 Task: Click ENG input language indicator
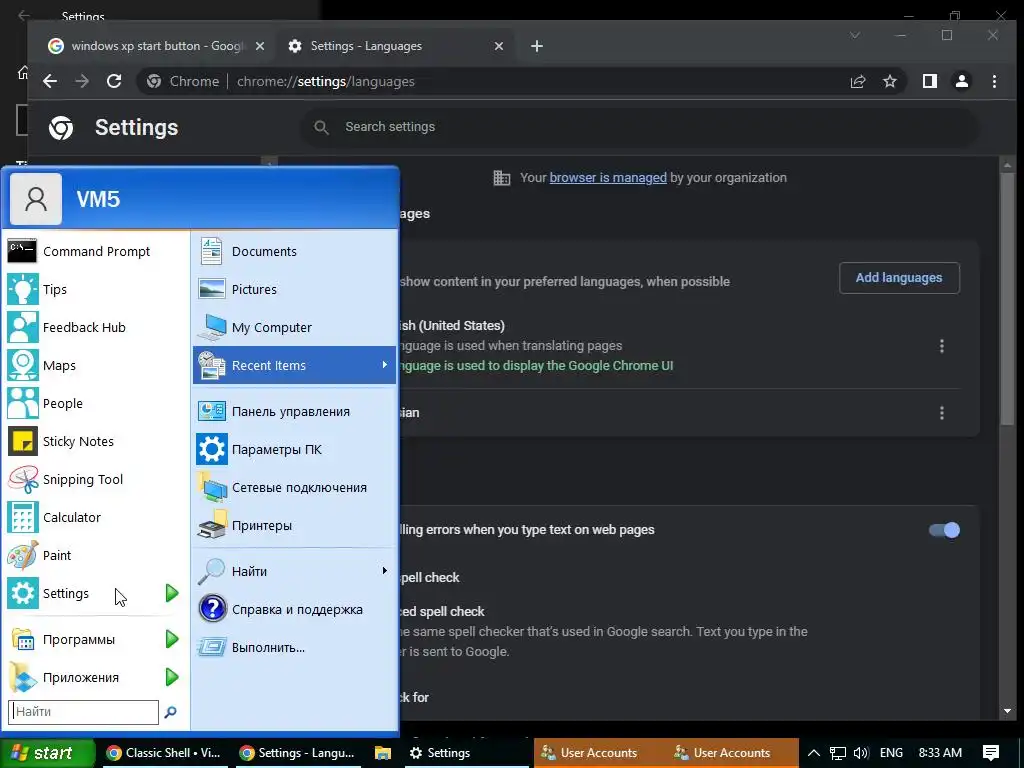pos(891,753)
